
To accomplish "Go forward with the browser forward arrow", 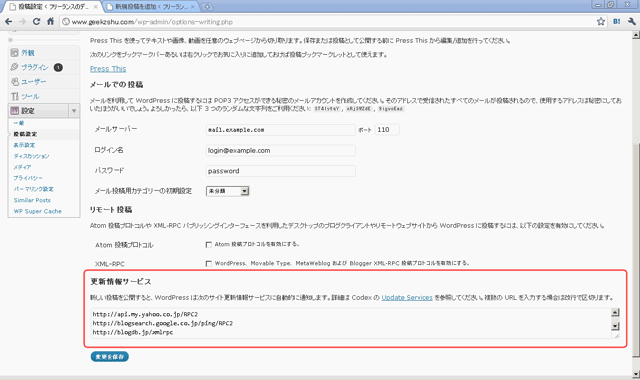I will pyautogui.click(x=22, y=22).
